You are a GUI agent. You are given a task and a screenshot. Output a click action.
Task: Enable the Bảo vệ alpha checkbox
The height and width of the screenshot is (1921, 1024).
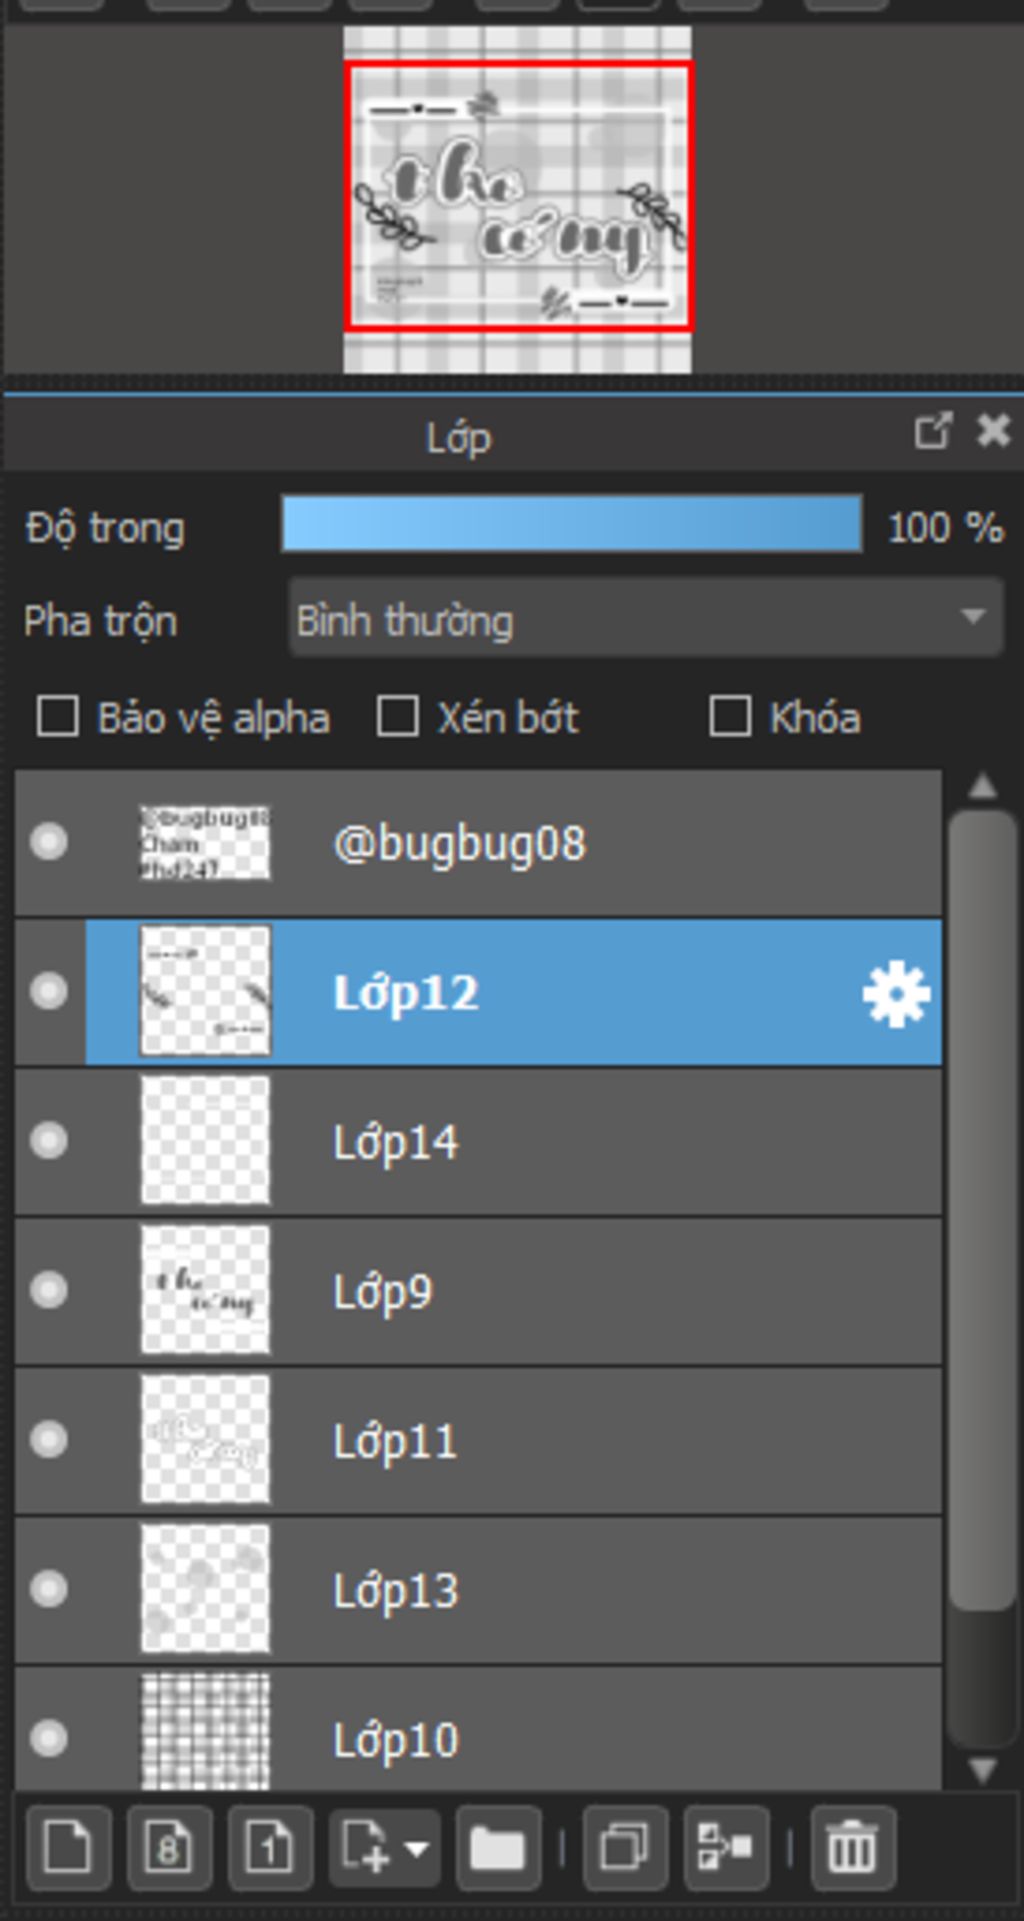58,717
